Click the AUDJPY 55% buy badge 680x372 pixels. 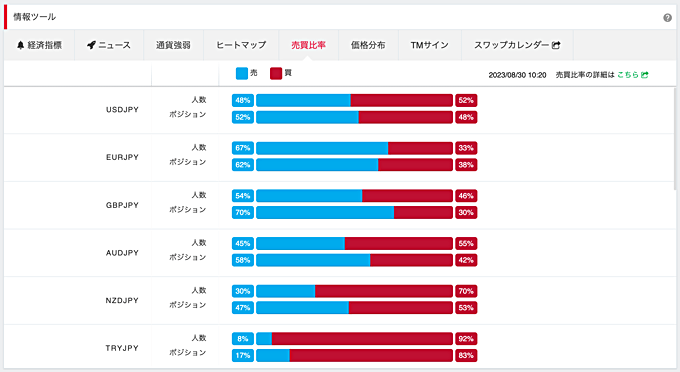pos(466,243)
